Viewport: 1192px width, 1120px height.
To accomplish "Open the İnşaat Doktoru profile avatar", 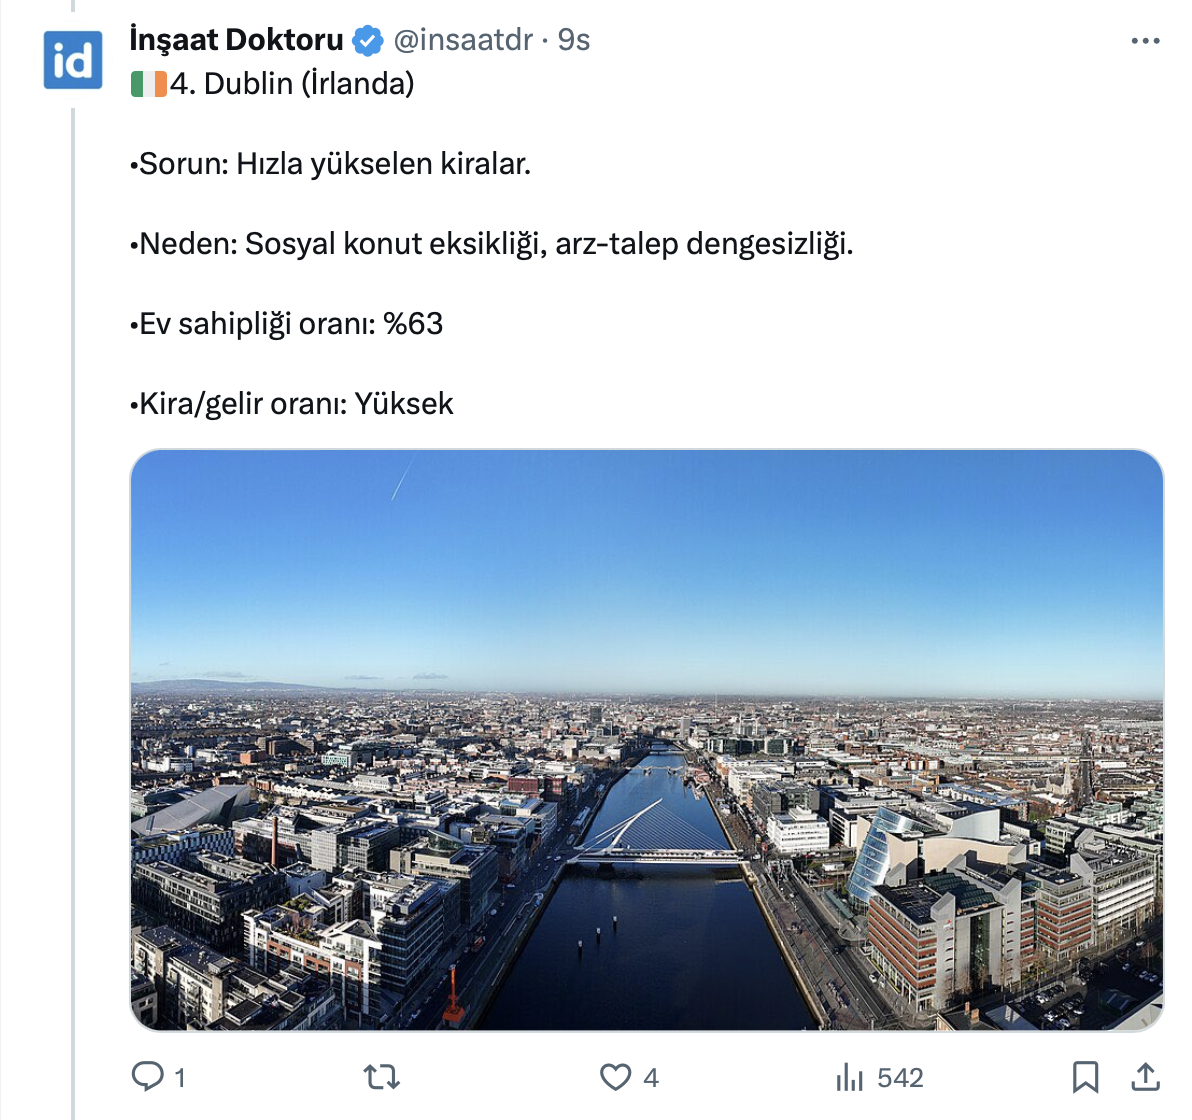I will pyautogui.click(x=72, y=60).
